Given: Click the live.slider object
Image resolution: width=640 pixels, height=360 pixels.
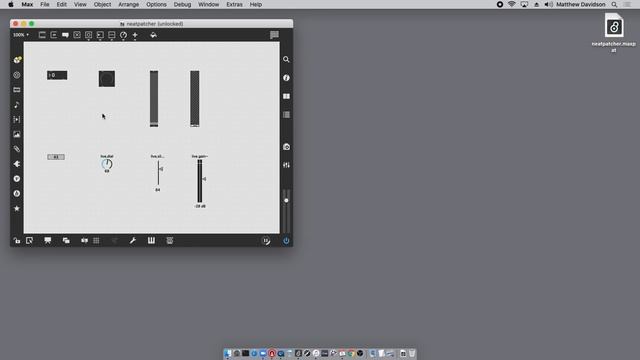Looking at the screenshot, I should (159, 173).
